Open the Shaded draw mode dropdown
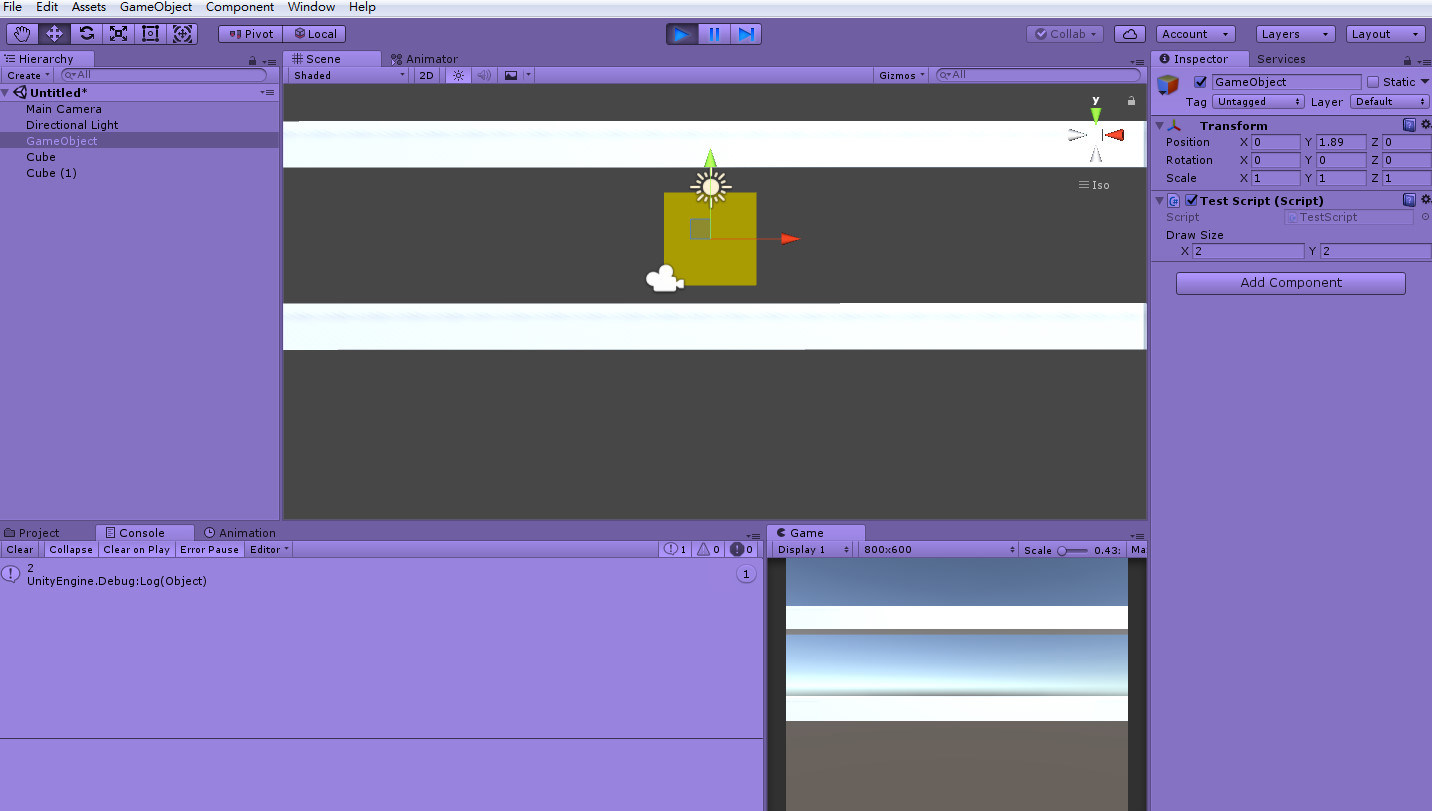Viewport: 1432px width, 811px height. click(347, 74)
